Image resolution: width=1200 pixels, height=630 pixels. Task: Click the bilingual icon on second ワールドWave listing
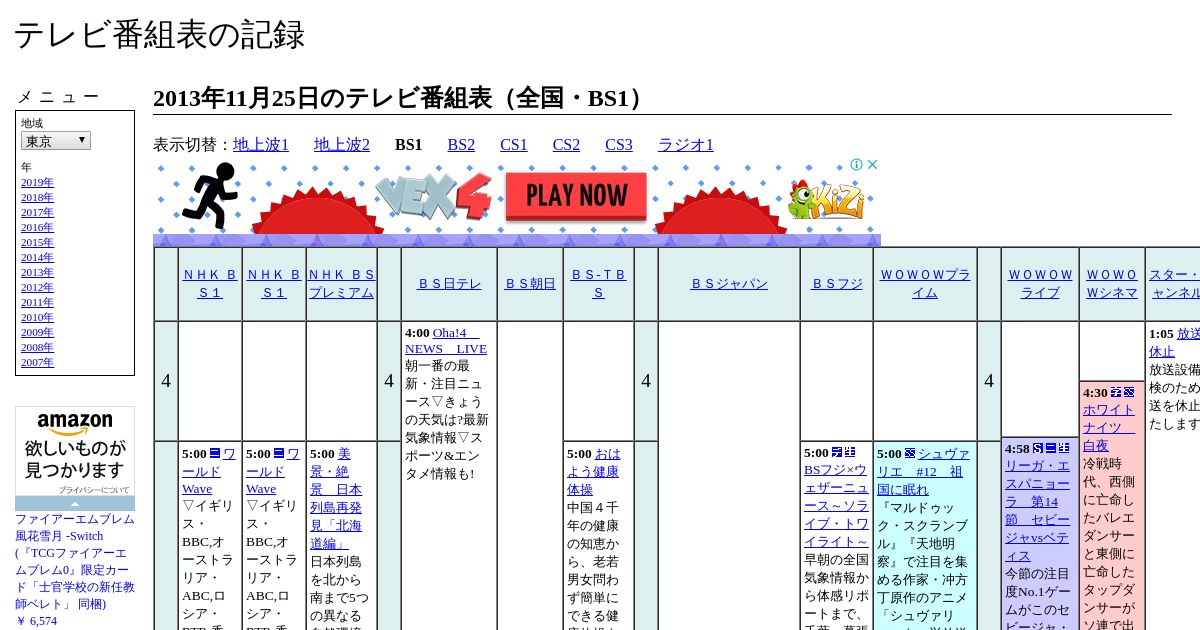coord(279,453)
